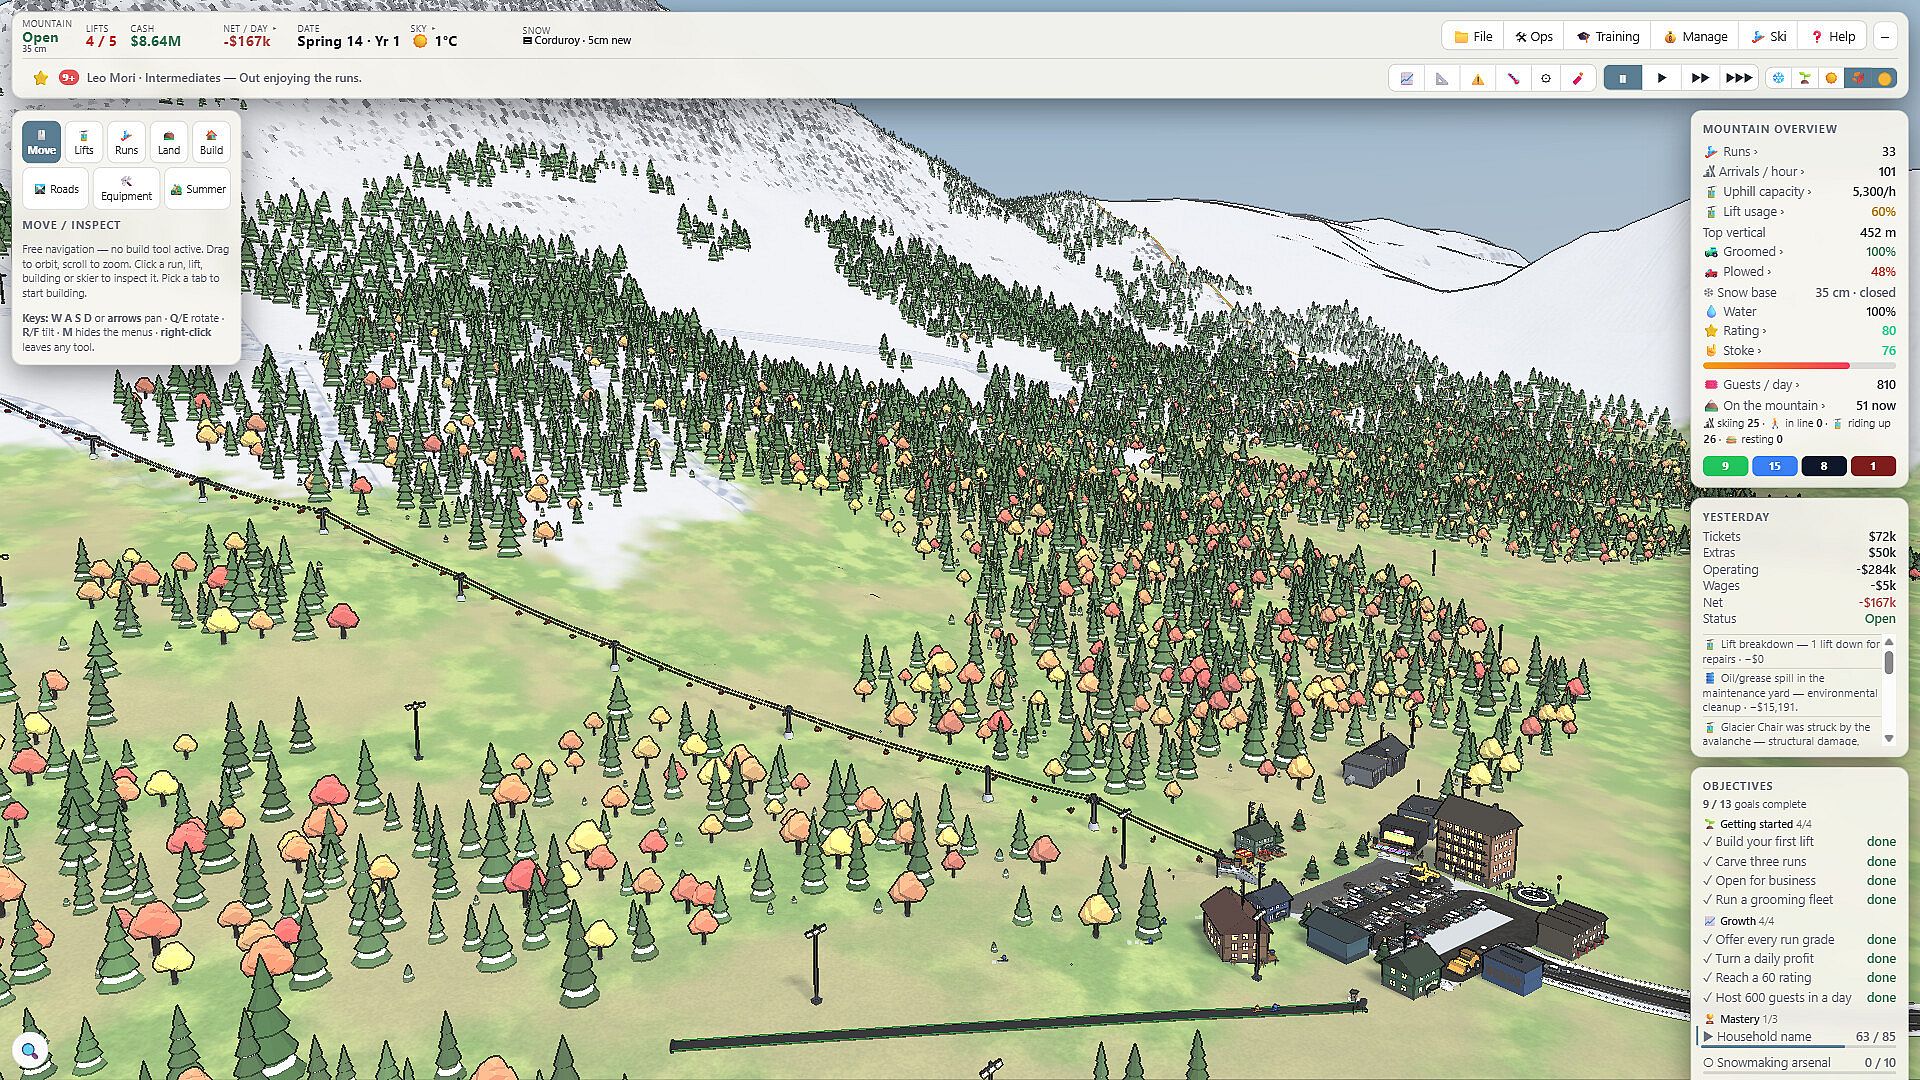Switch to autumn leaves season
This screenshot has width=1920, height=1080.
click(x=1858, y=78)
